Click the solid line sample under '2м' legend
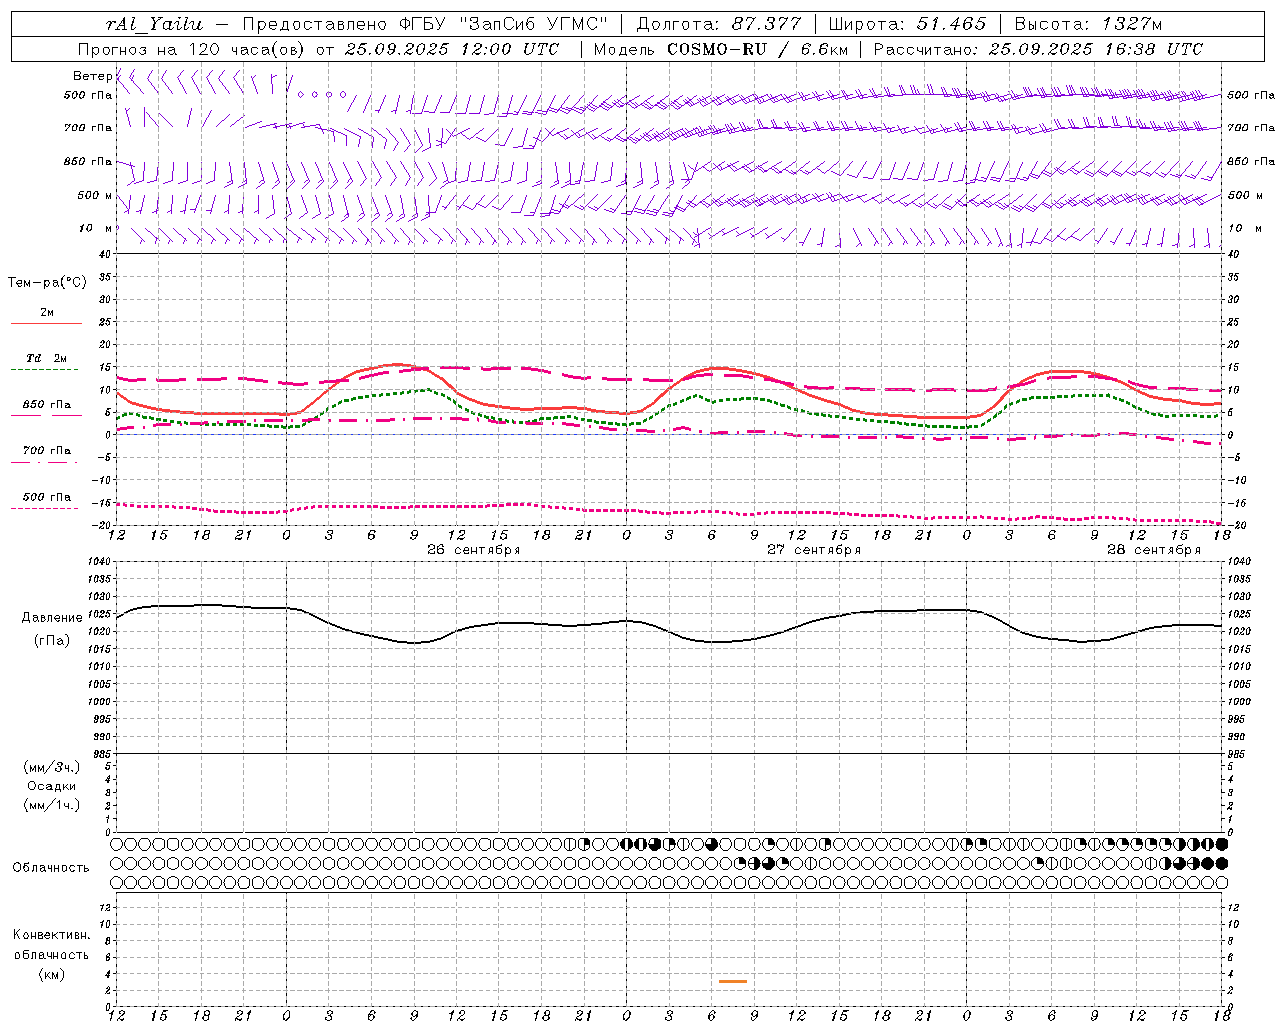This screenshot has width=1280, height=1024. point(46,324)
